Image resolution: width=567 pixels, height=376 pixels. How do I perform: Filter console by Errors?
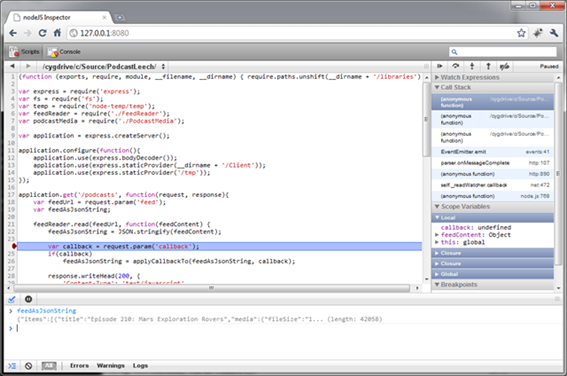click(80, 366)
